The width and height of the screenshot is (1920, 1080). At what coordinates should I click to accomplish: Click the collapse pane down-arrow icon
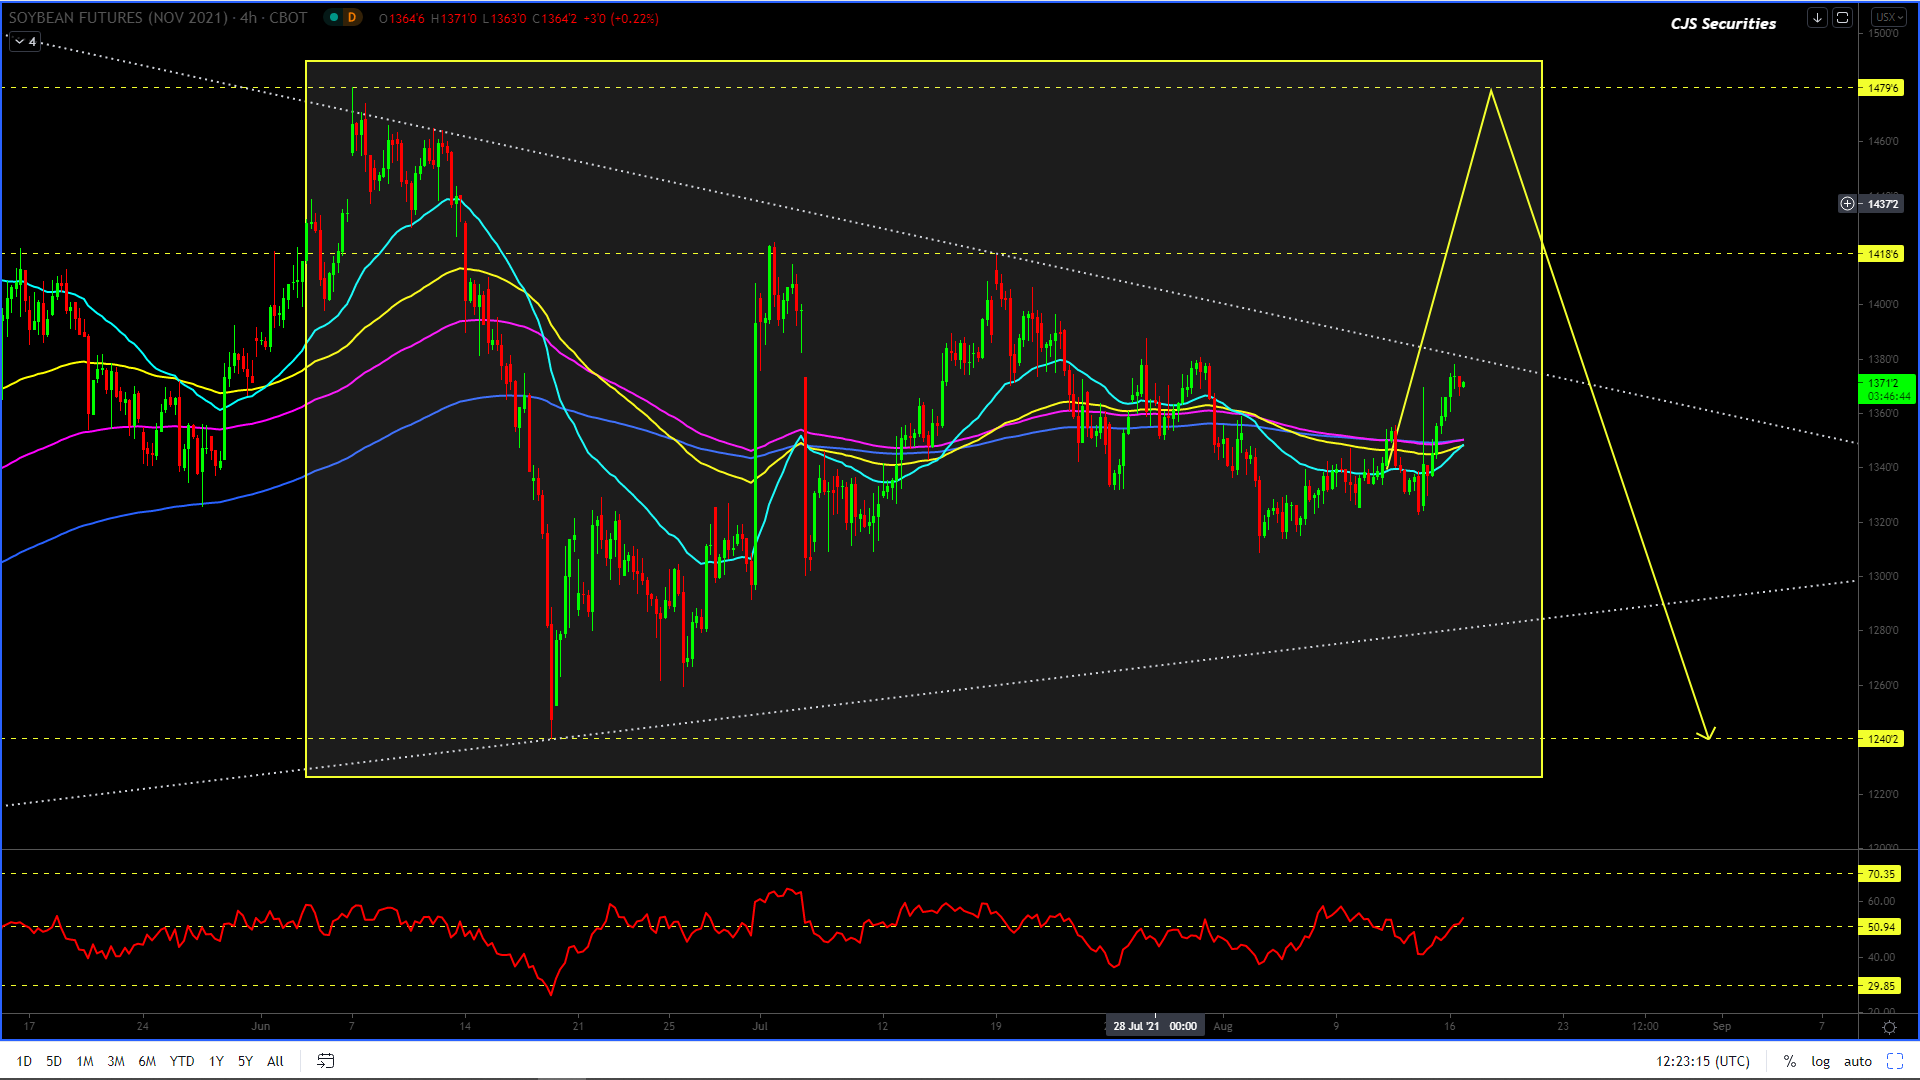[1817, 17]
